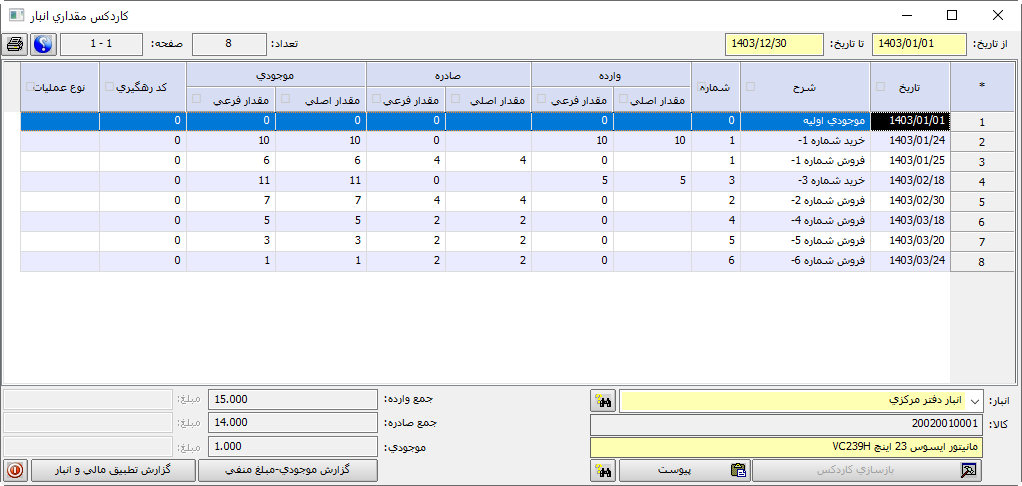Toggle the checkbox in the نوع عملیات header
Image resolution: width=1022 pixels, height=486 pixels.
[30, 86]
